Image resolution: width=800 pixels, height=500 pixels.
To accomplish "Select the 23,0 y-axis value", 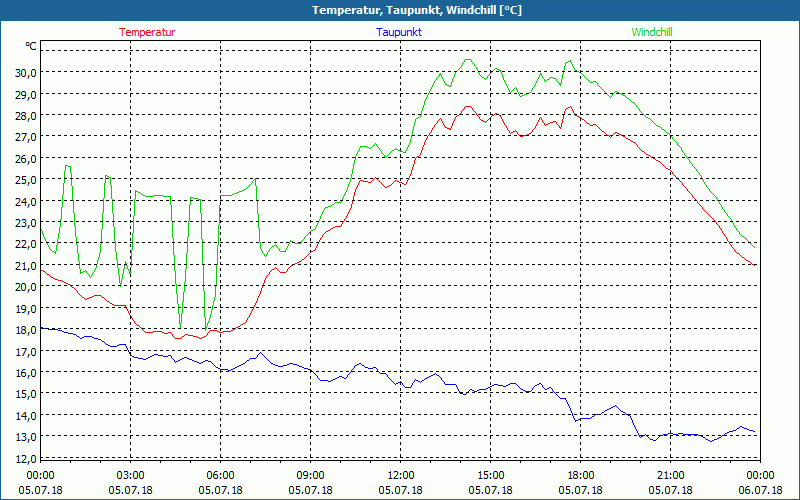I will click(26, 223).
